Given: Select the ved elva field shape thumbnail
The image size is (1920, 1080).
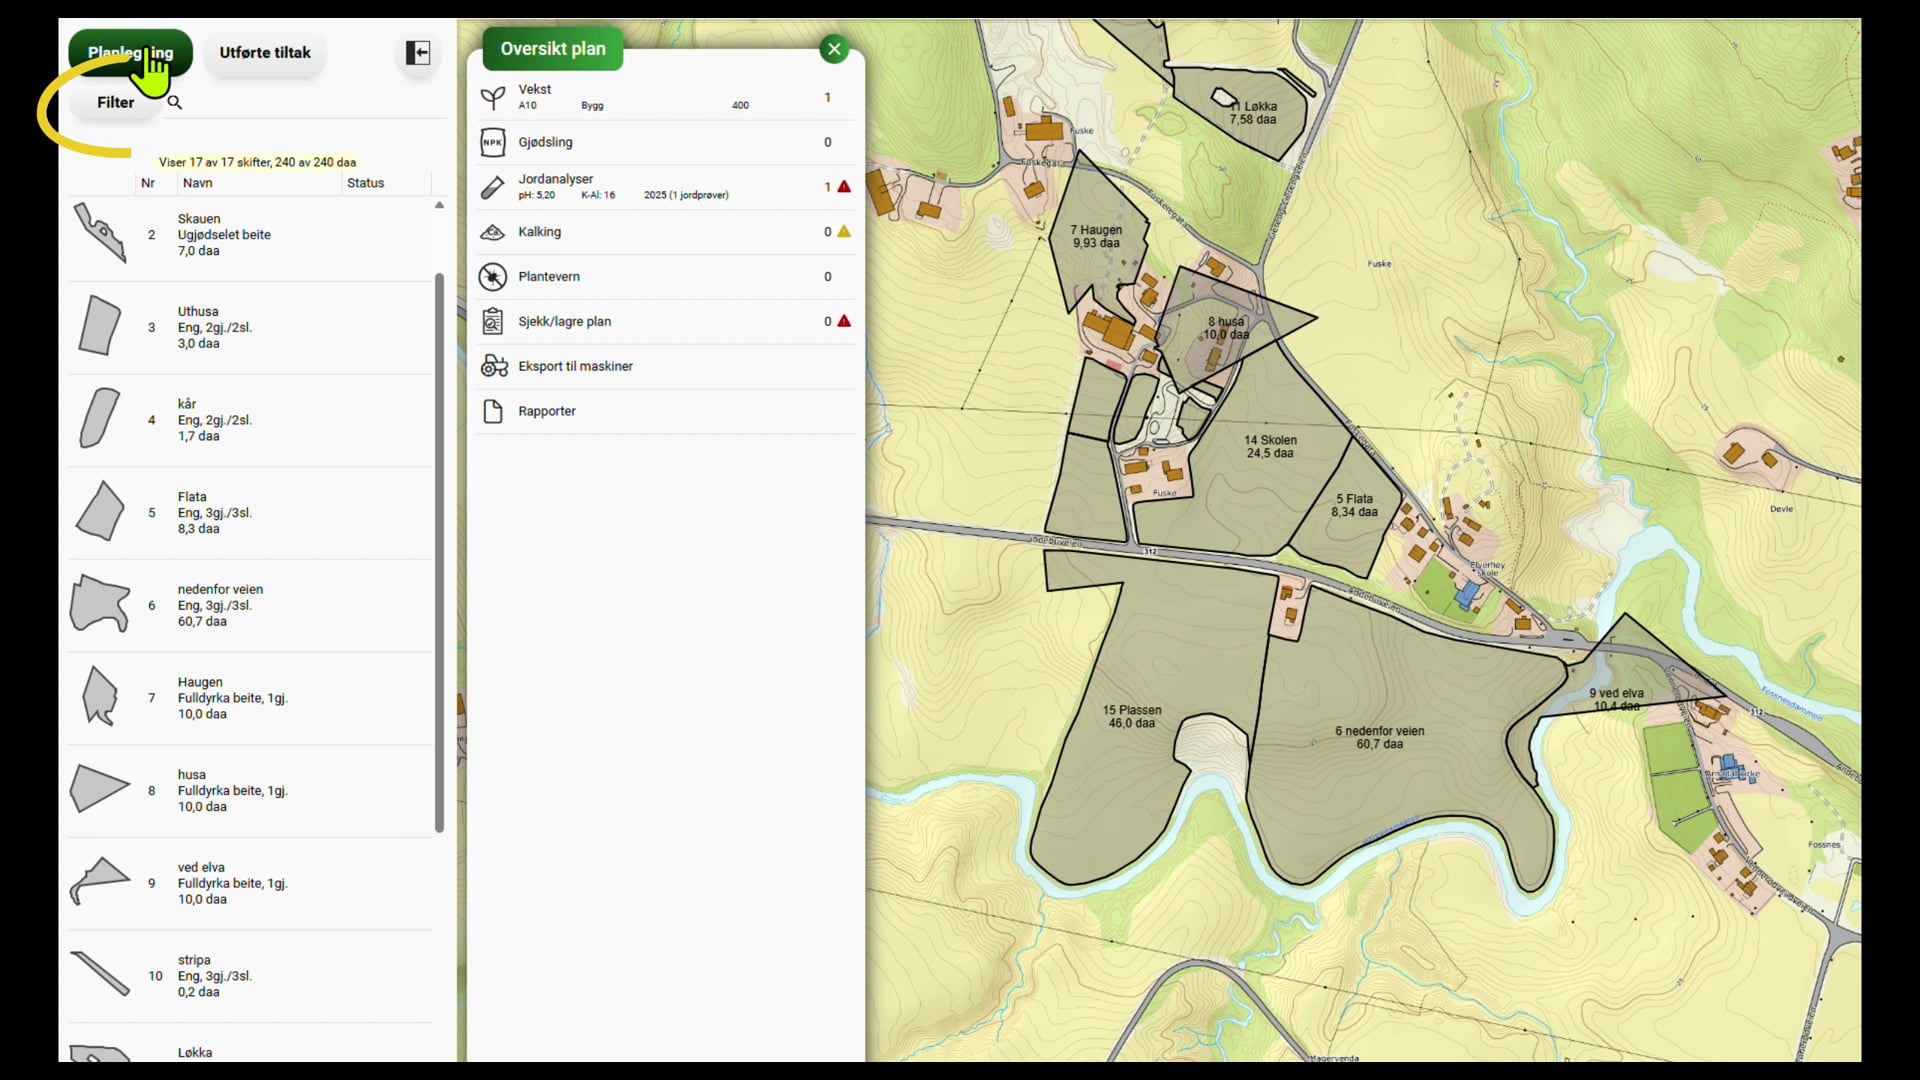Looking at the screenshot, I should [x=100, y=881].
